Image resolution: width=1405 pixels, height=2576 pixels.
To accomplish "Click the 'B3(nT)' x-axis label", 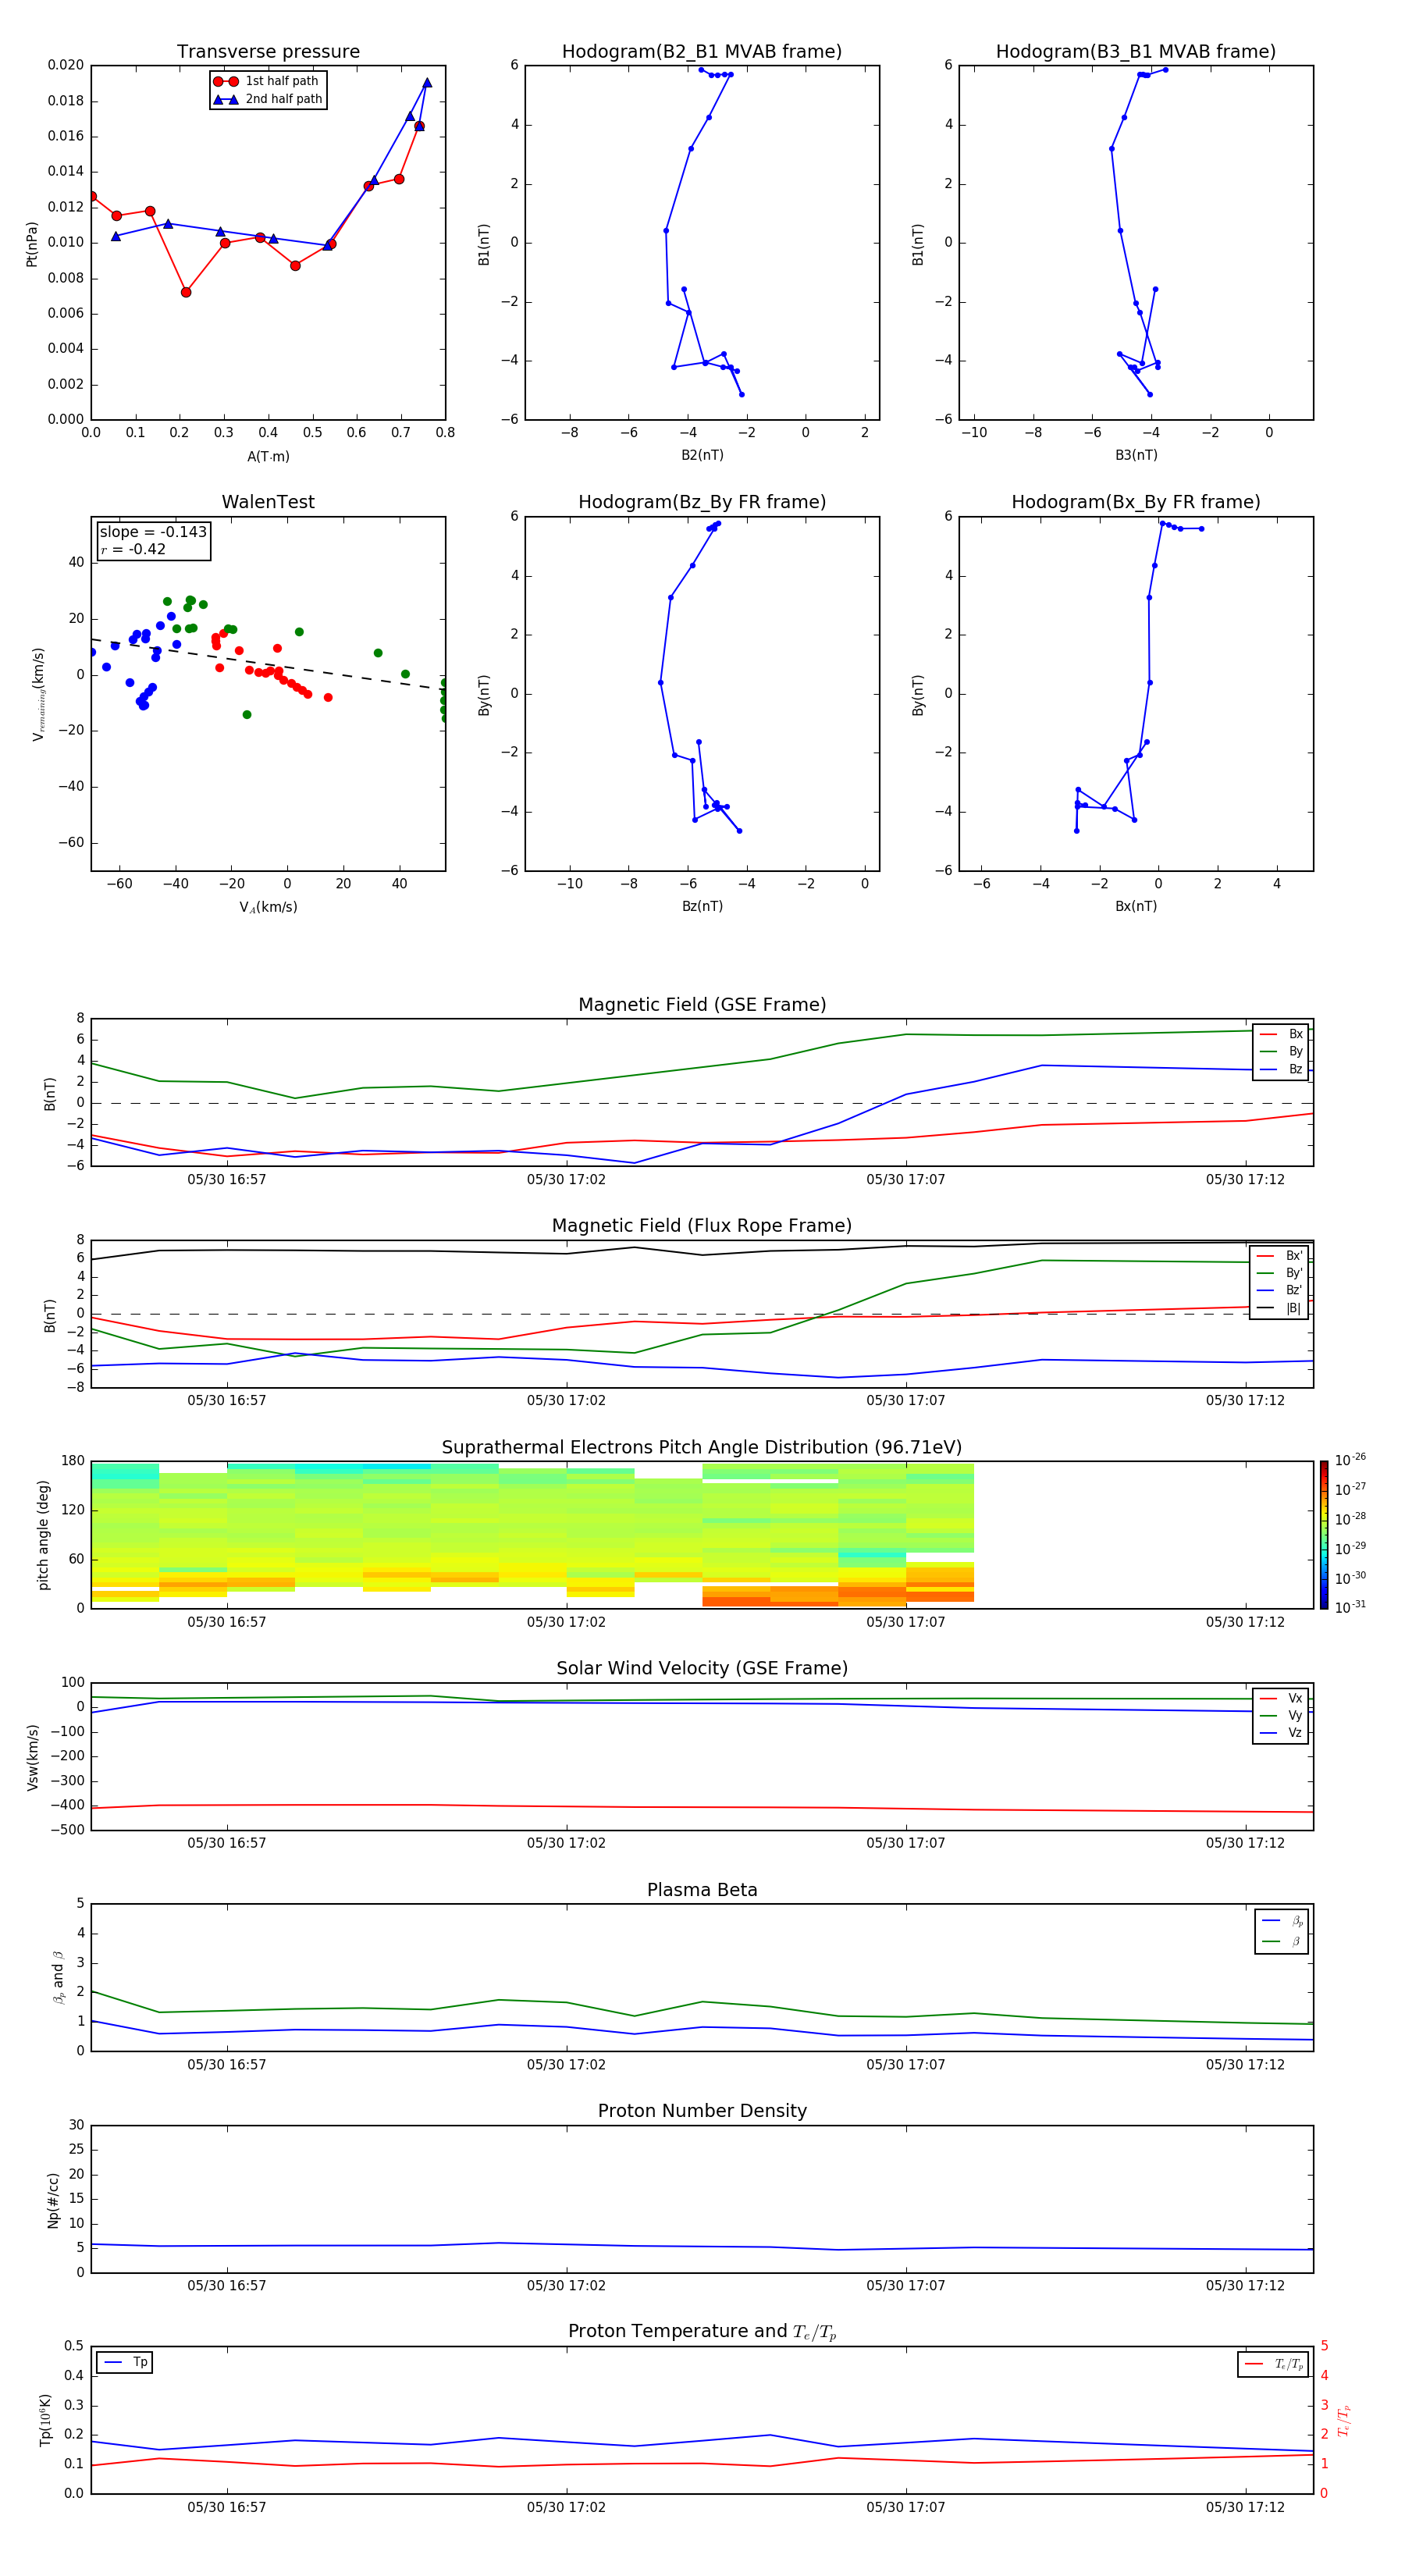I will [x=1136, y=455].
